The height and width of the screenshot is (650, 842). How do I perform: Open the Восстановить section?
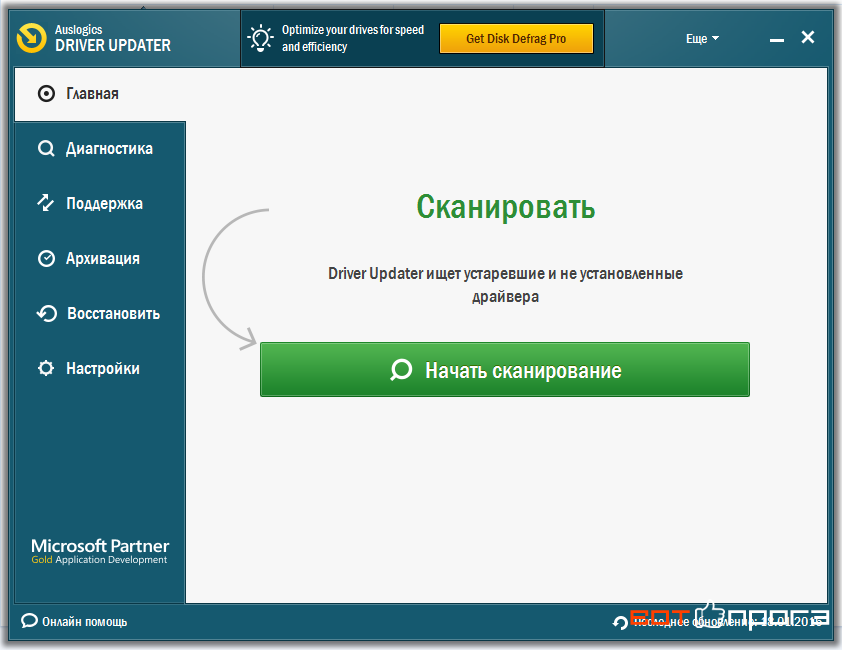pos(100,313)
